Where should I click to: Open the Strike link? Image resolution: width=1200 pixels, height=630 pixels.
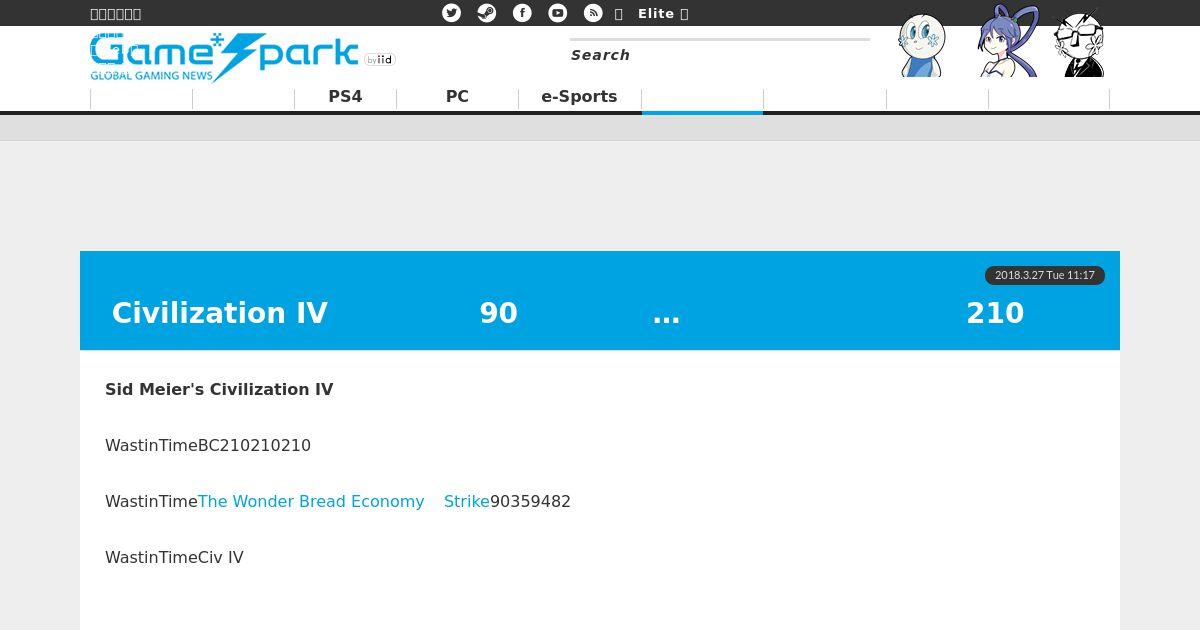[x=467, y=502]
